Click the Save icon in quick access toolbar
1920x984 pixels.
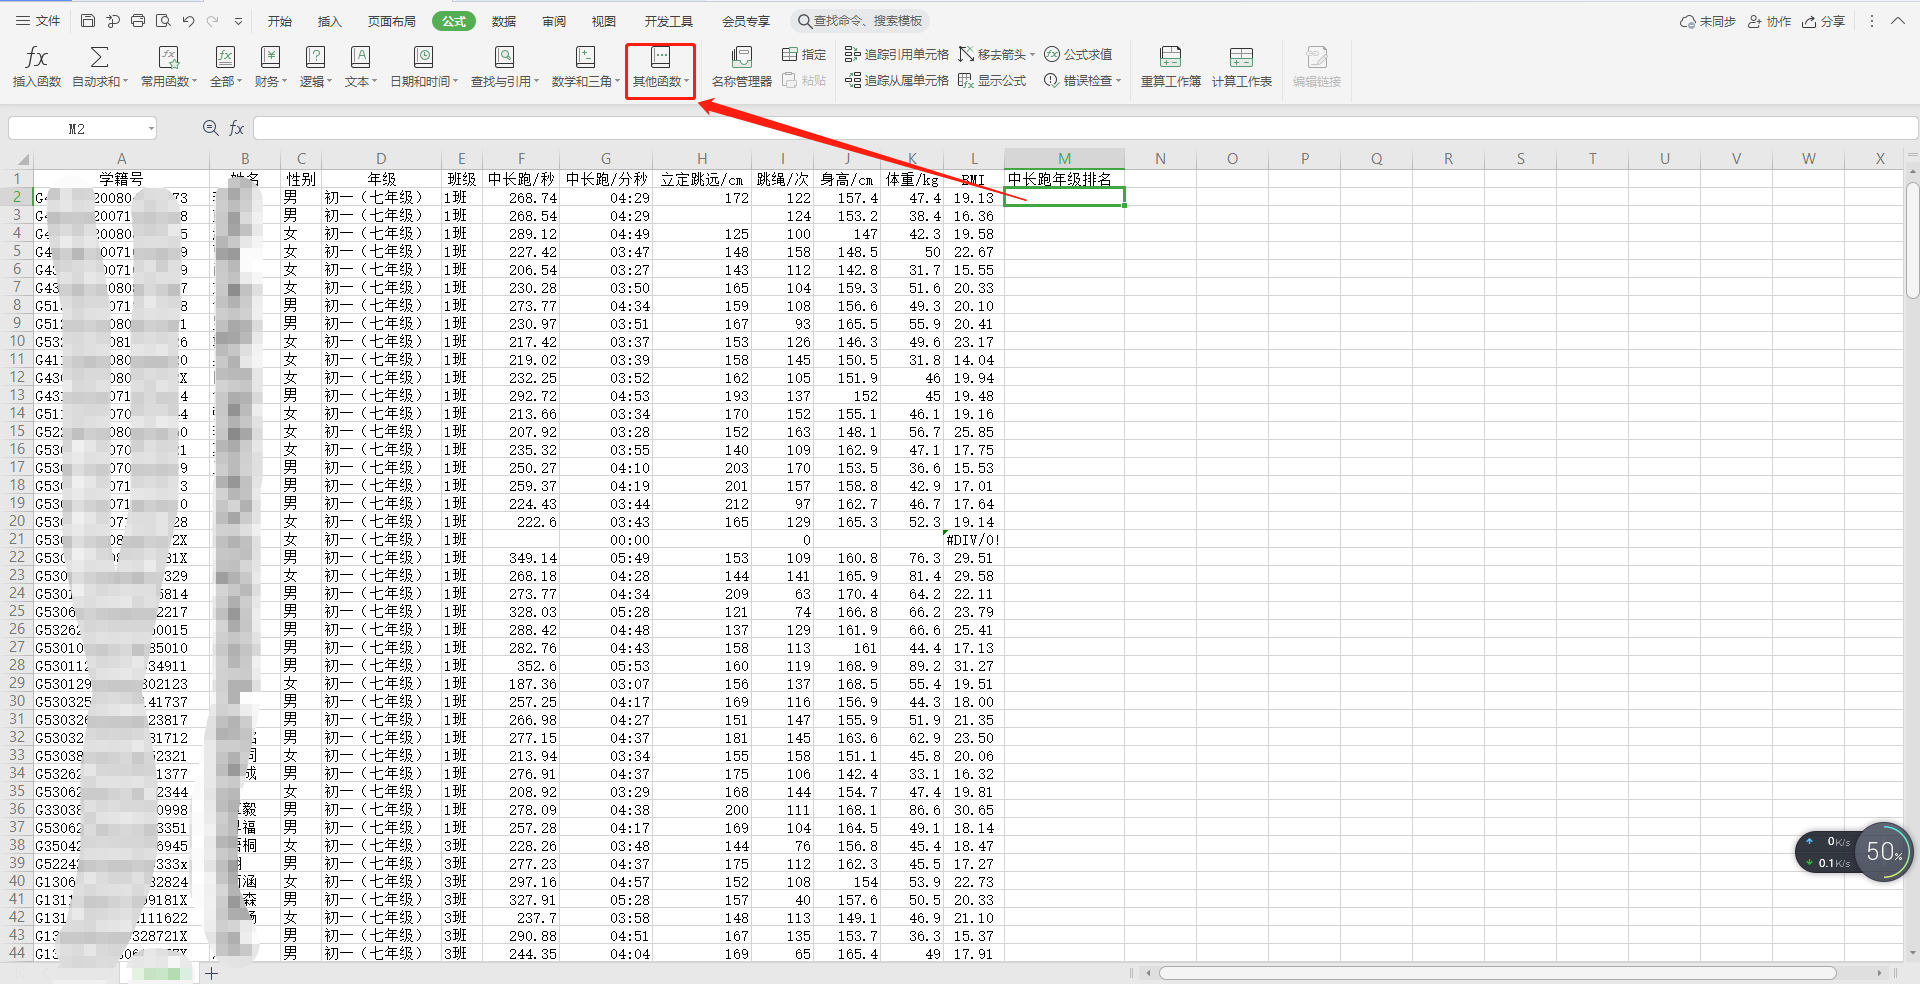[88, 21]
